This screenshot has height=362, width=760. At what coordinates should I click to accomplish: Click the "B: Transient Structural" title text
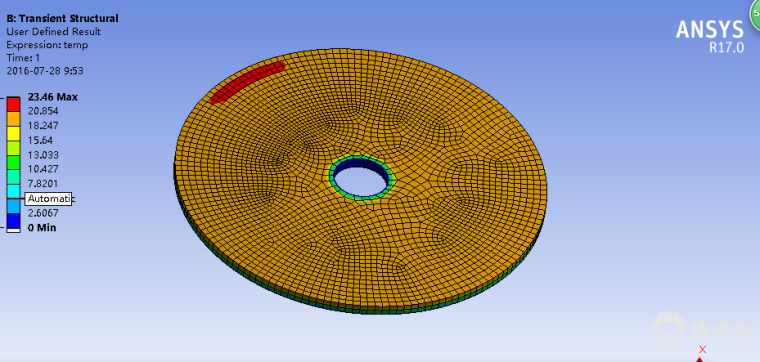click(x=62, y=18)
